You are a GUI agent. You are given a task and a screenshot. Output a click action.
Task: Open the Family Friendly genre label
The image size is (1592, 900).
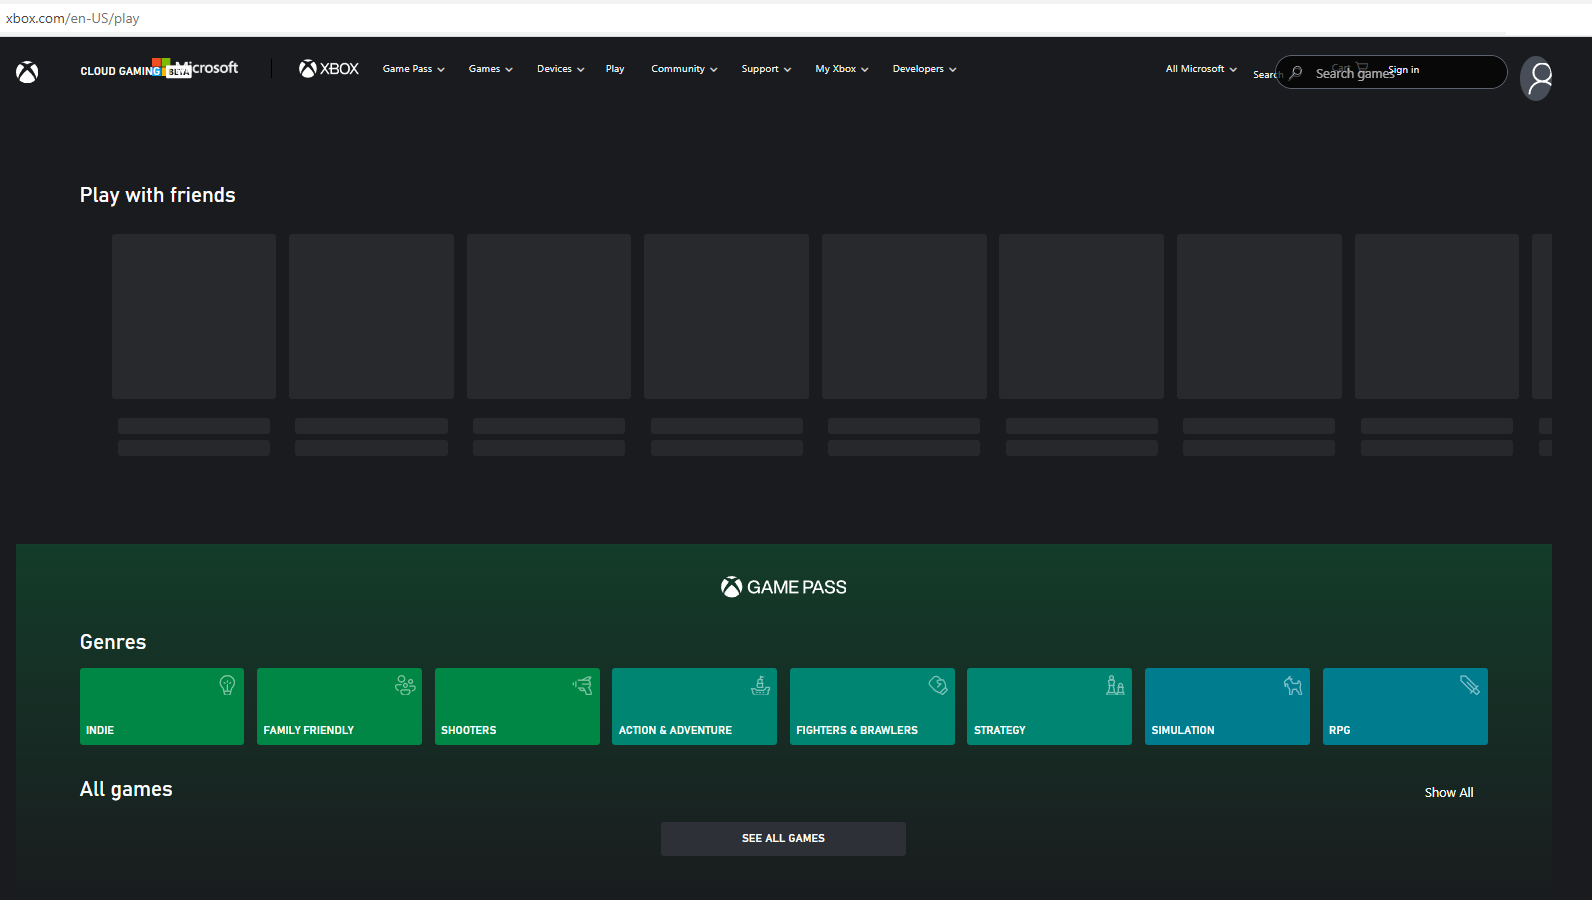coord(309,730)
